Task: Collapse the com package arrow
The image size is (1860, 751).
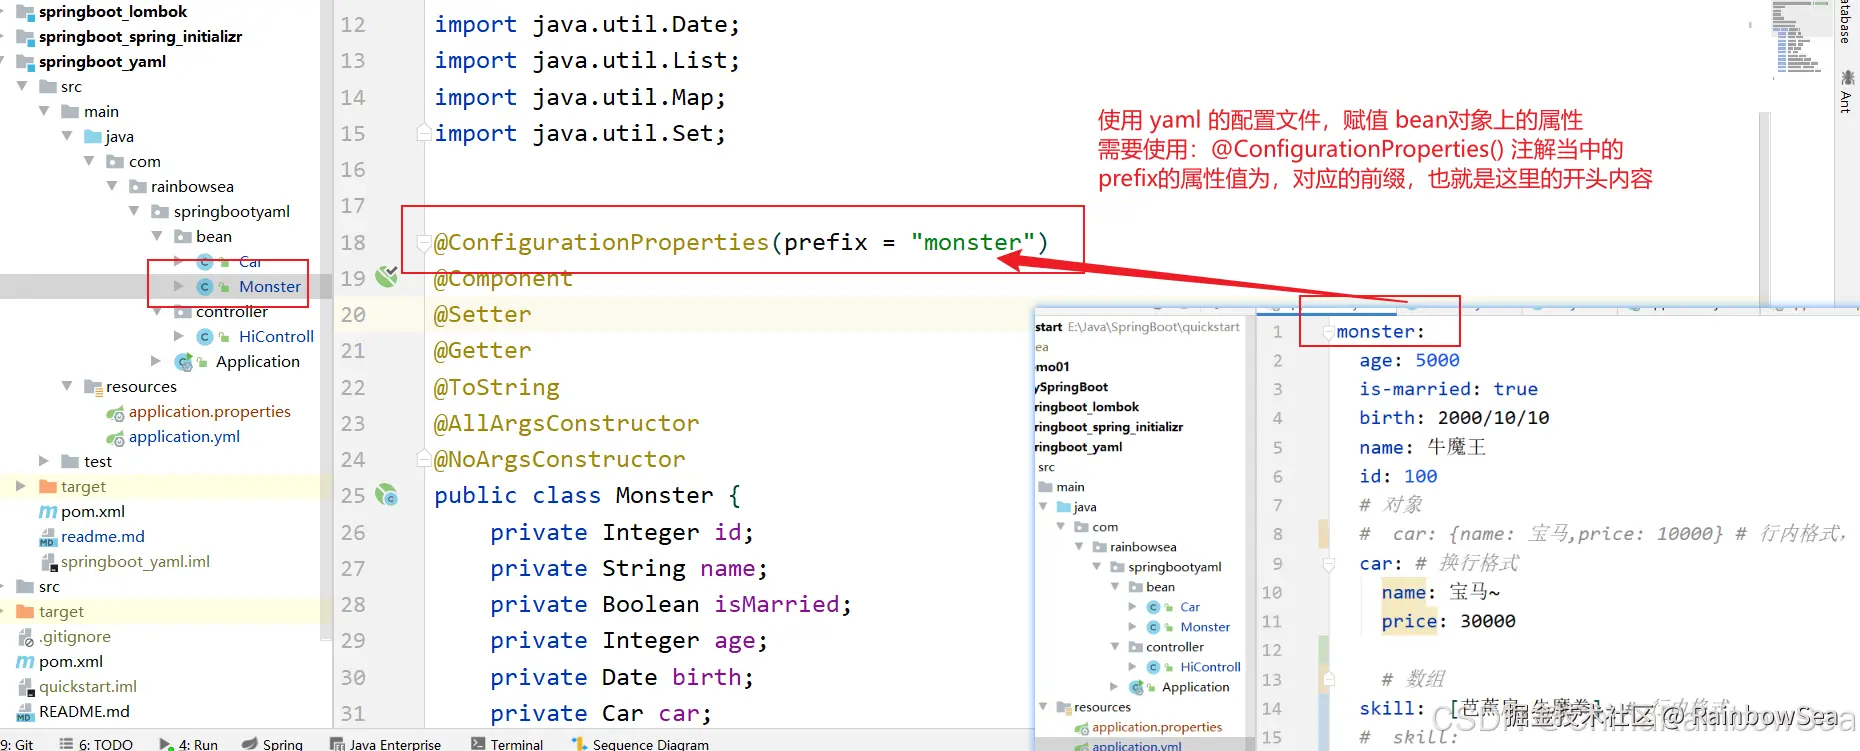Action: pos(89,161)
